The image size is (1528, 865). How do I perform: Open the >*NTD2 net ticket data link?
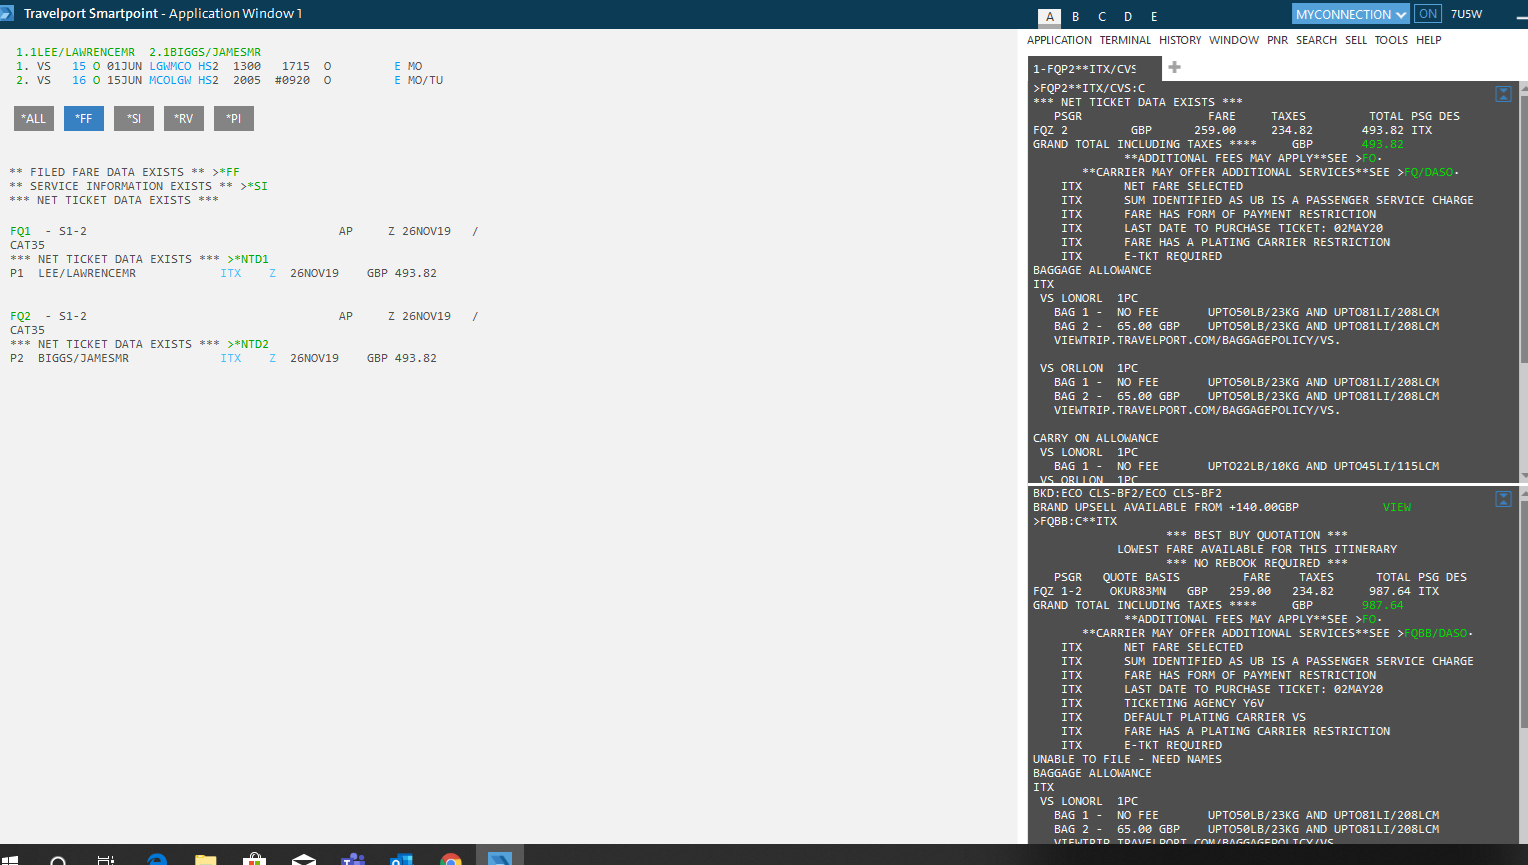click(x=248, y=344)
